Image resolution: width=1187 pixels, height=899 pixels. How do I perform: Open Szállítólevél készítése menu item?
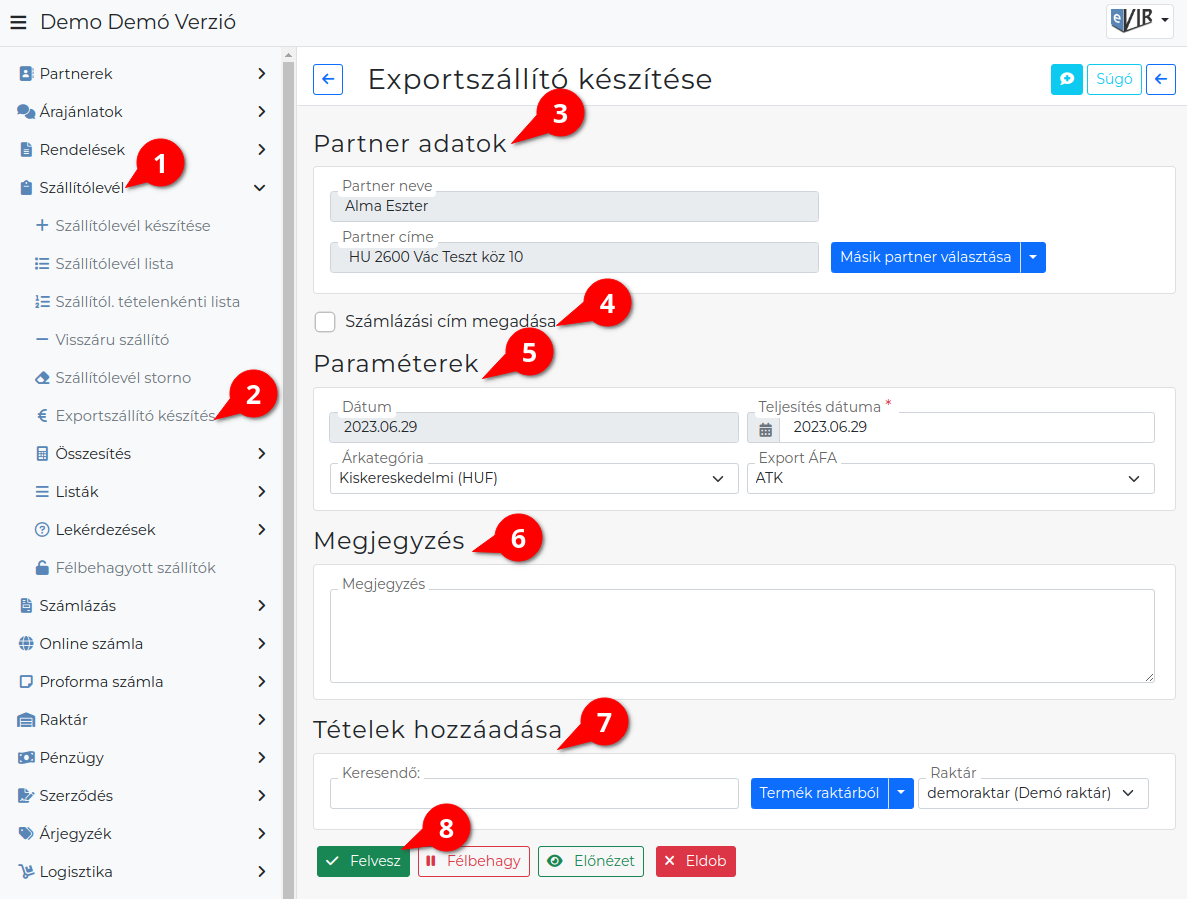(132, 226)
